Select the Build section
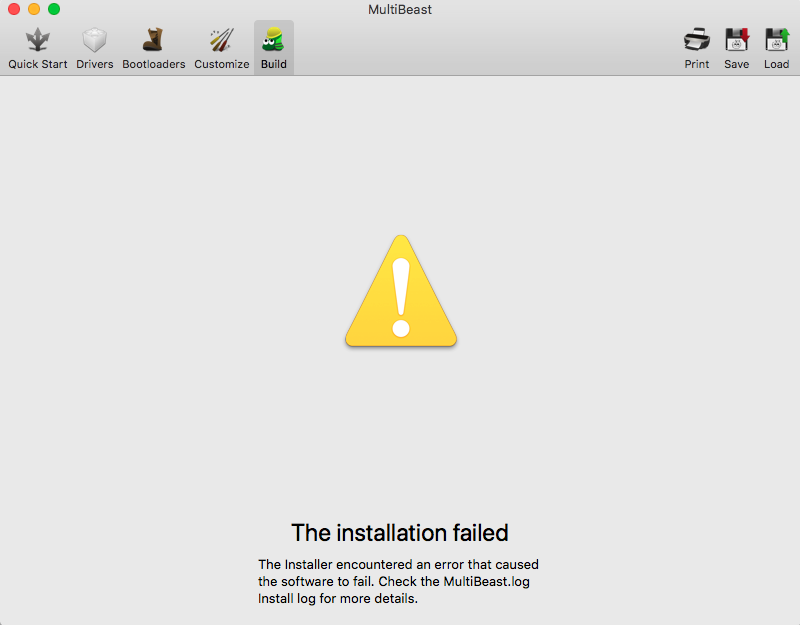The height and width of the screenshot is (625, 800). click(274, 48)
